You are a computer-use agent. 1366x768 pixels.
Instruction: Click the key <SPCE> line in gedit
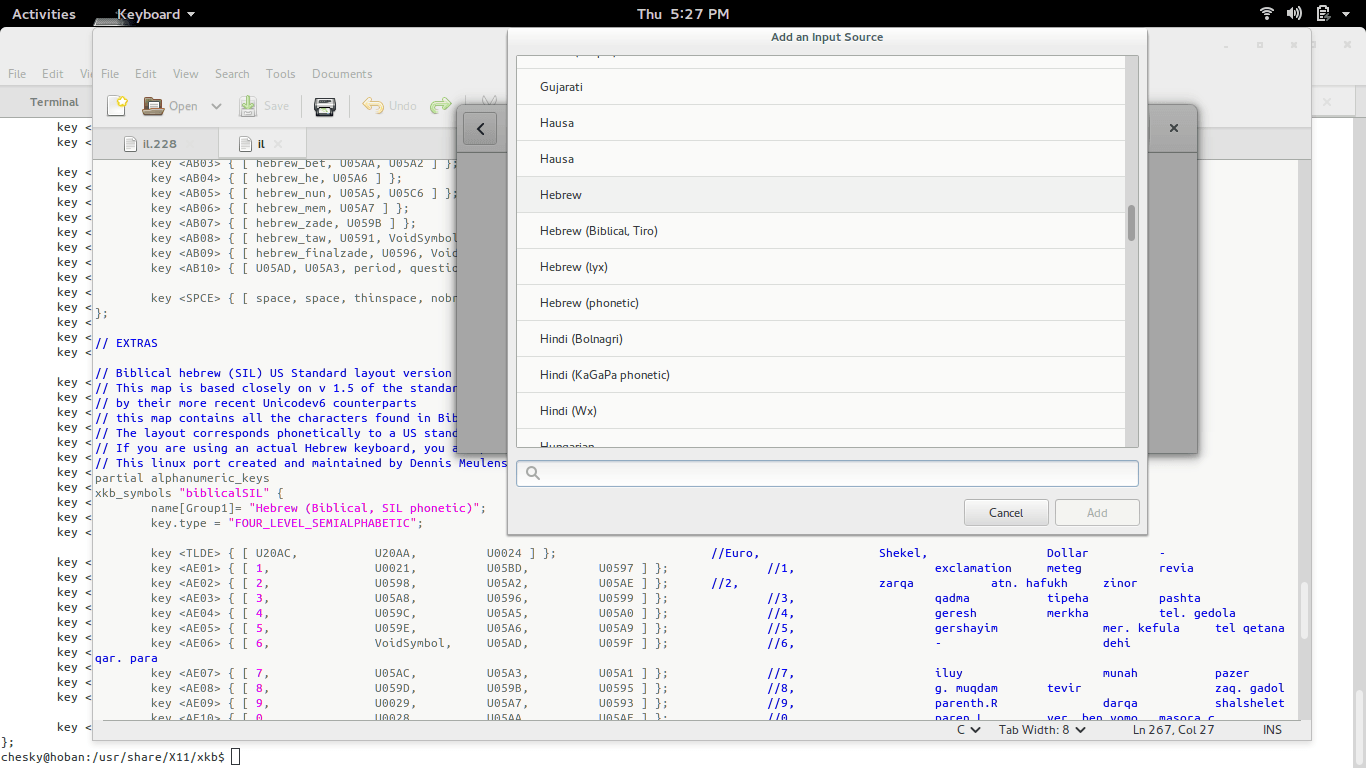coord(304,298)
